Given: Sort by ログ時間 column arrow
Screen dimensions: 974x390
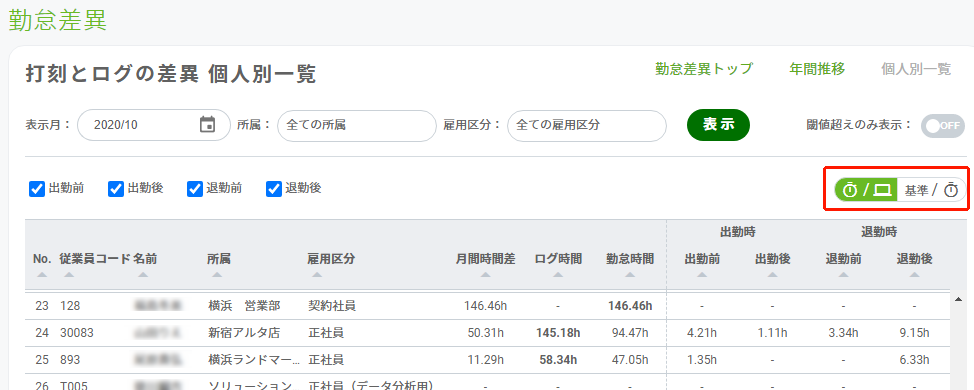Looking at the screenshot, I should point(558,274).
